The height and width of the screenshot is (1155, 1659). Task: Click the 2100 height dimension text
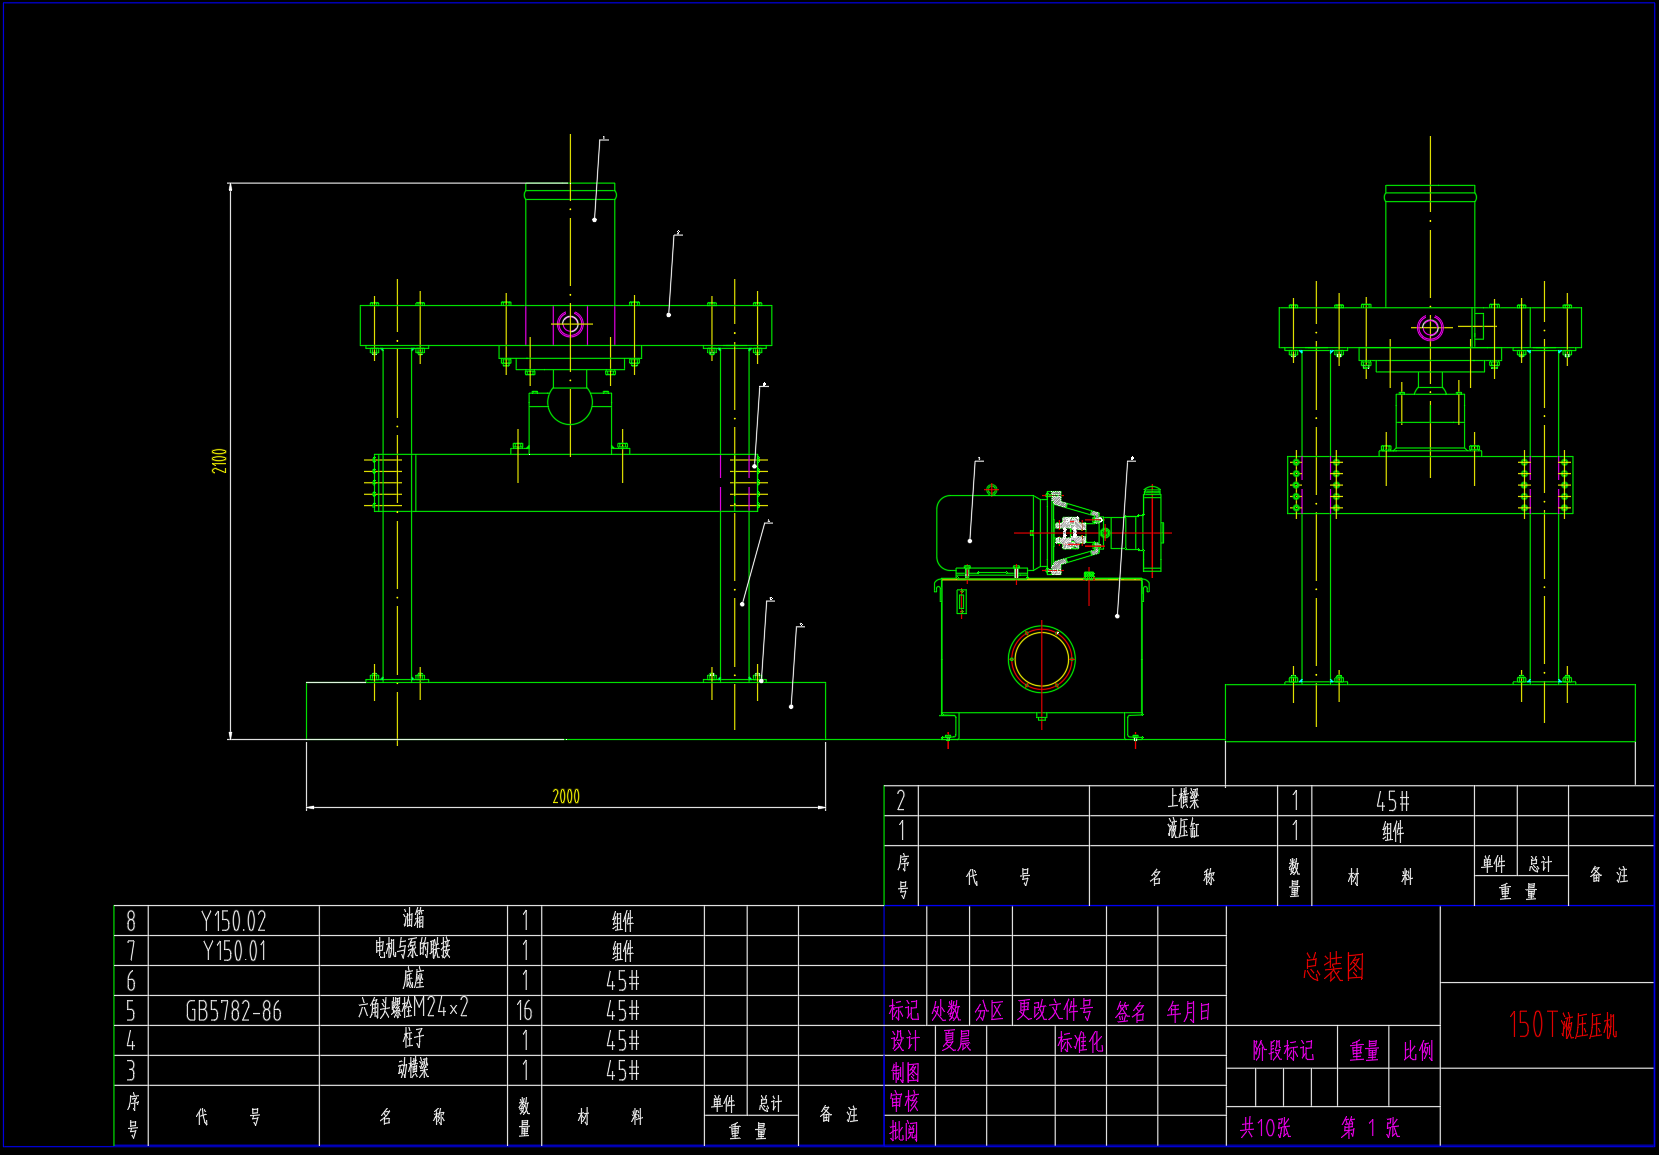coord(219,460)
